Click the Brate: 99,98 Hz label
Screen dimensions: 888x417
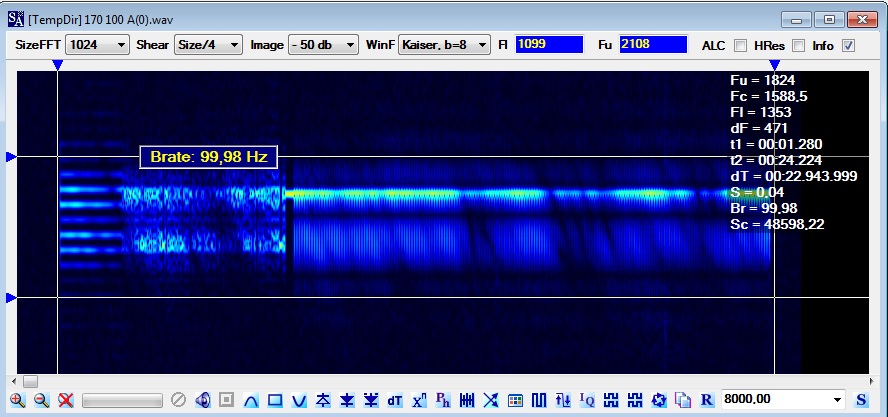coord(208,157)
